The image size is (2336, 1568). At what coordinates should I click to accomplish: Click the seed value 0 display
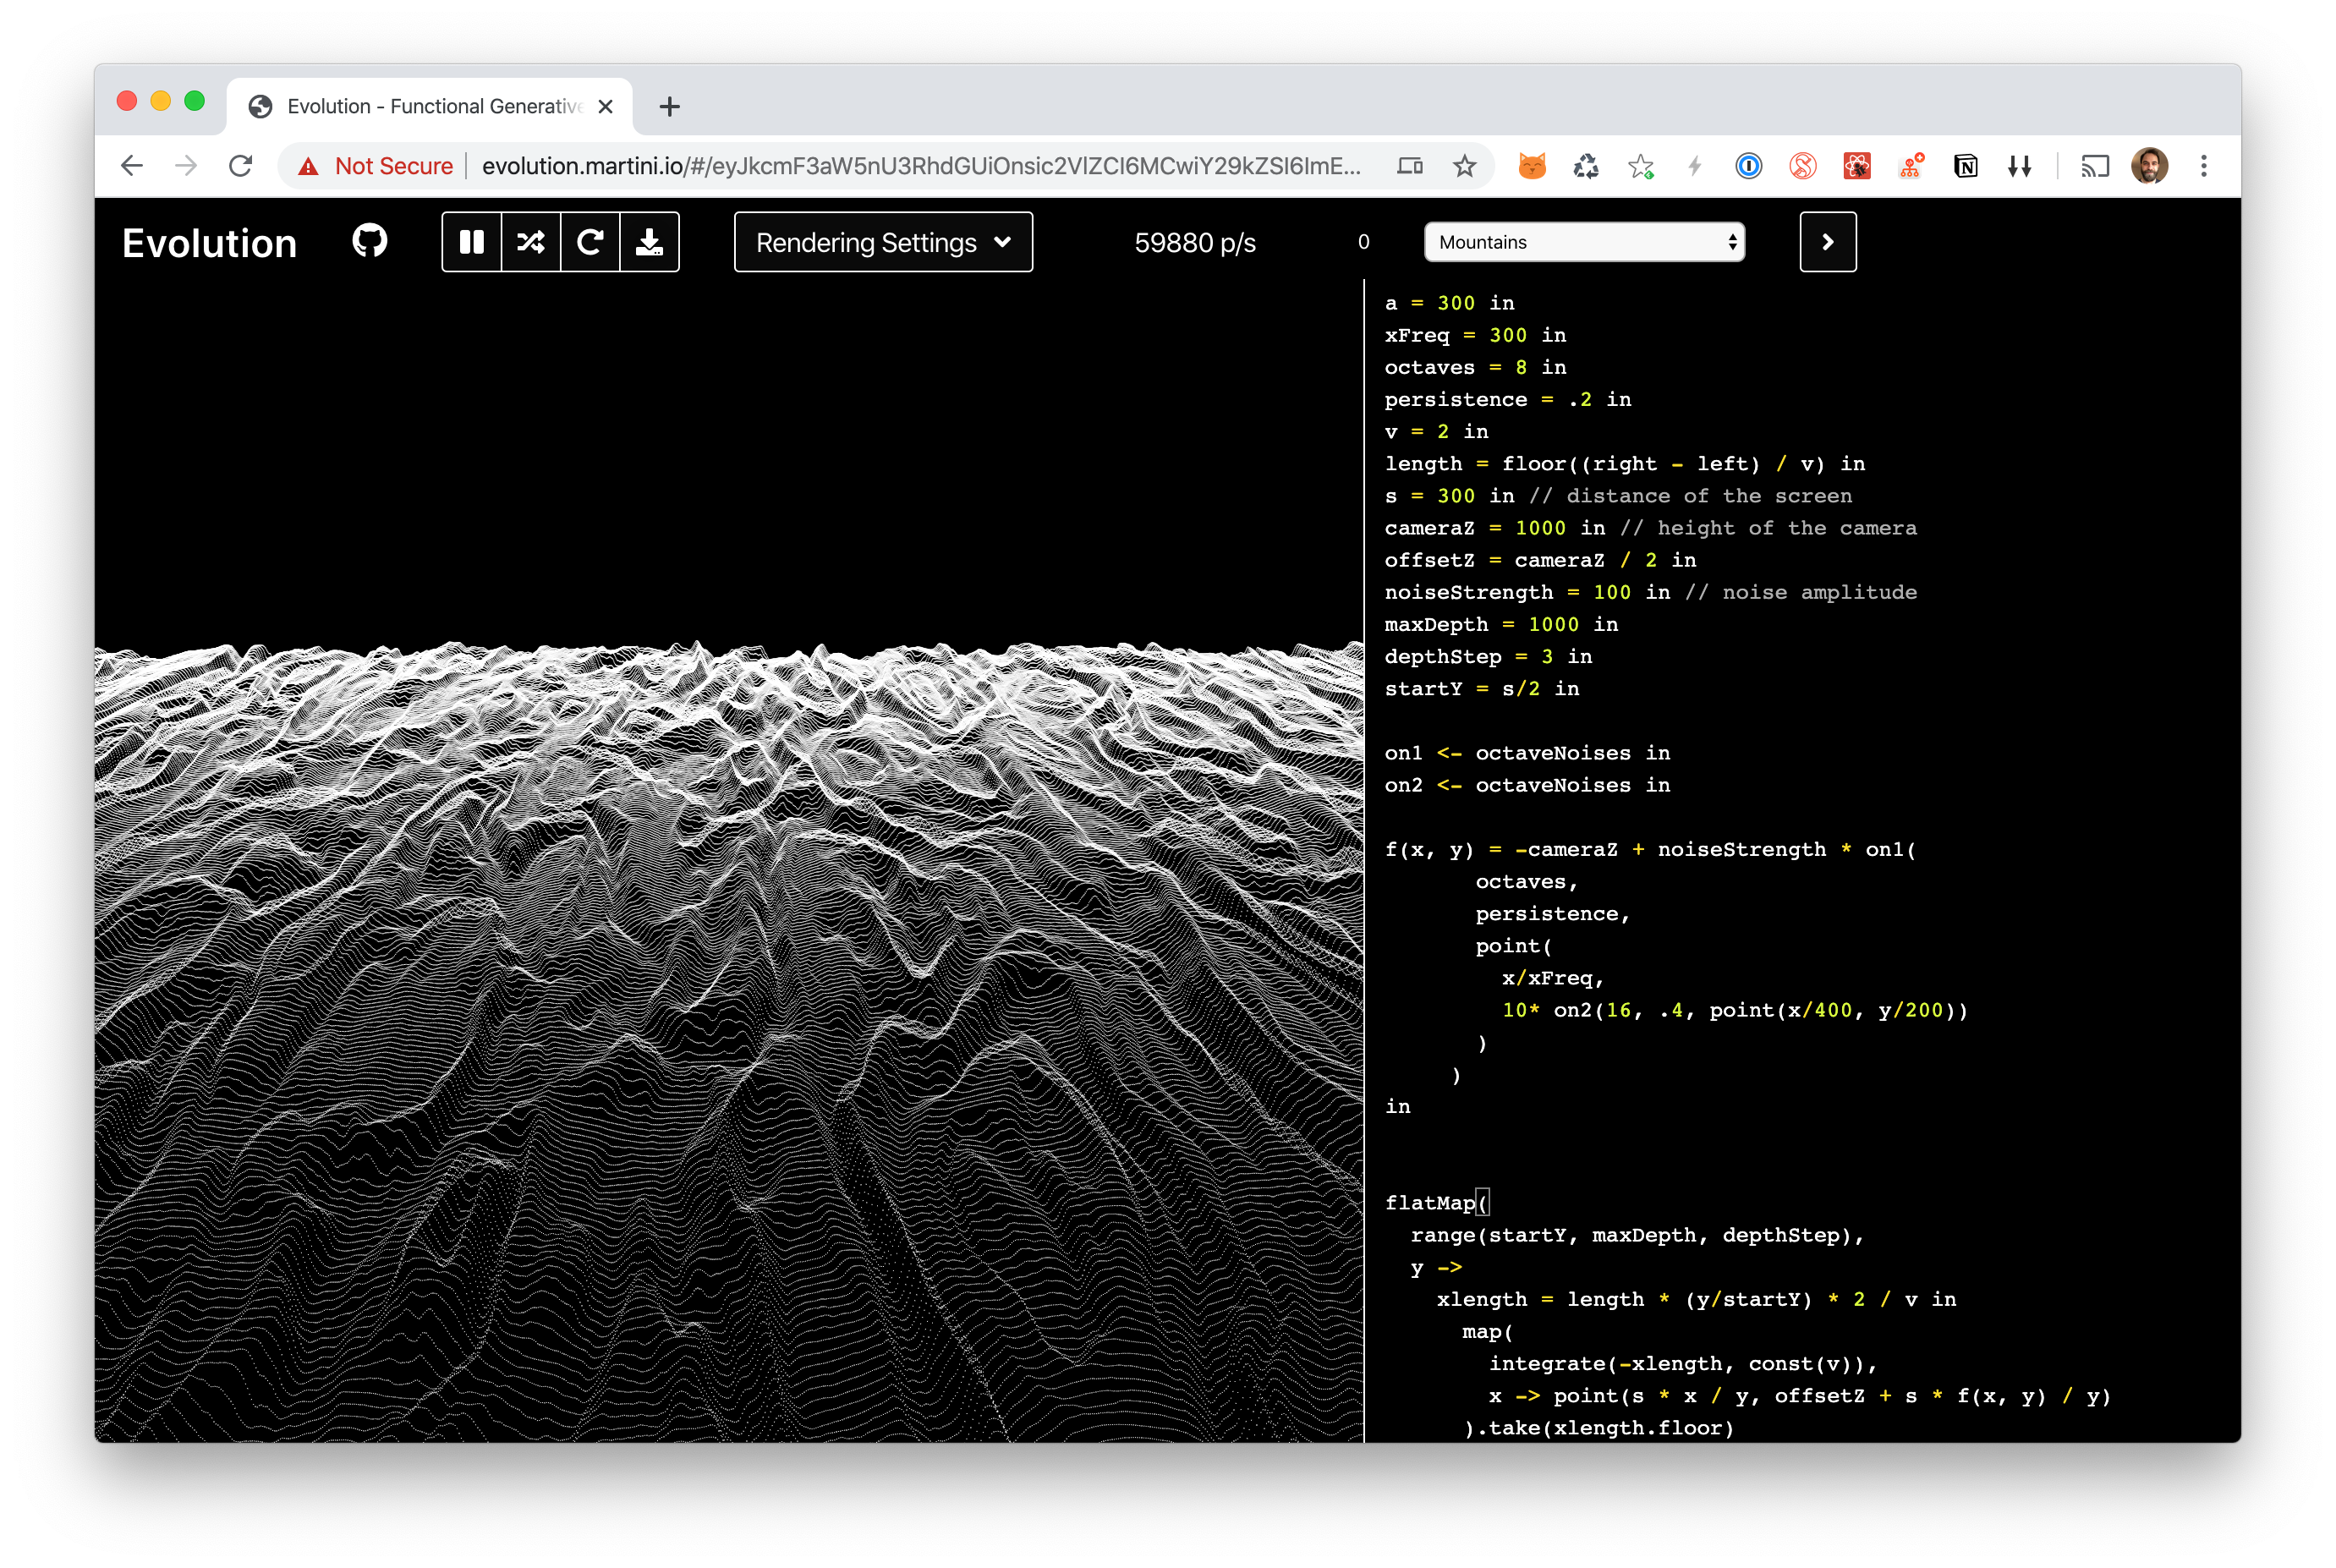1363,242
